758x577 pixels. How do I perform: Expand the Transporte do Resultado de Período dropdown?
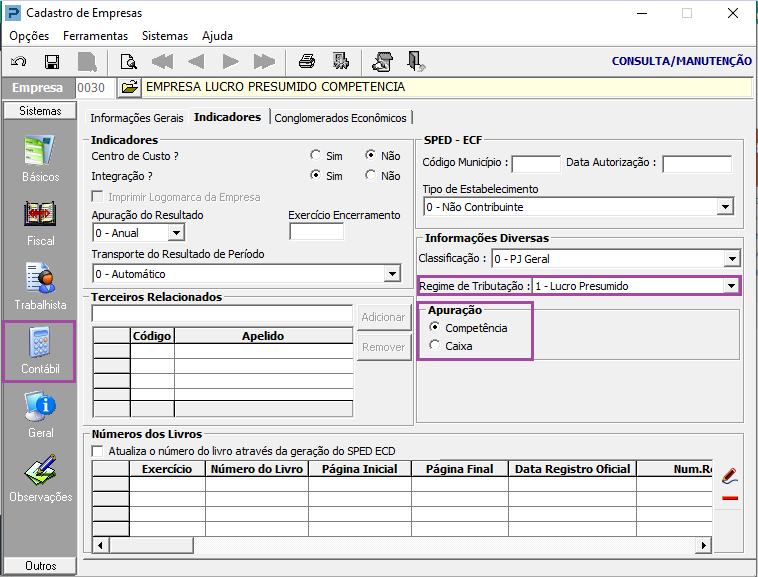391,274
